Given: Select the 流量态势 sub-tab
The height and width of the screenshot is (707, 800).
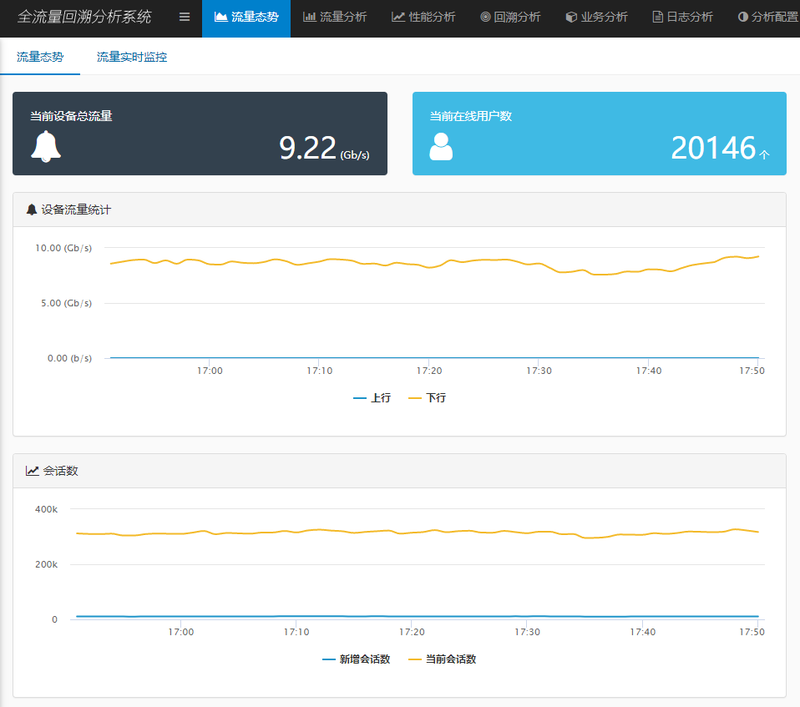Looking at the screenshot, I should 40,57.
